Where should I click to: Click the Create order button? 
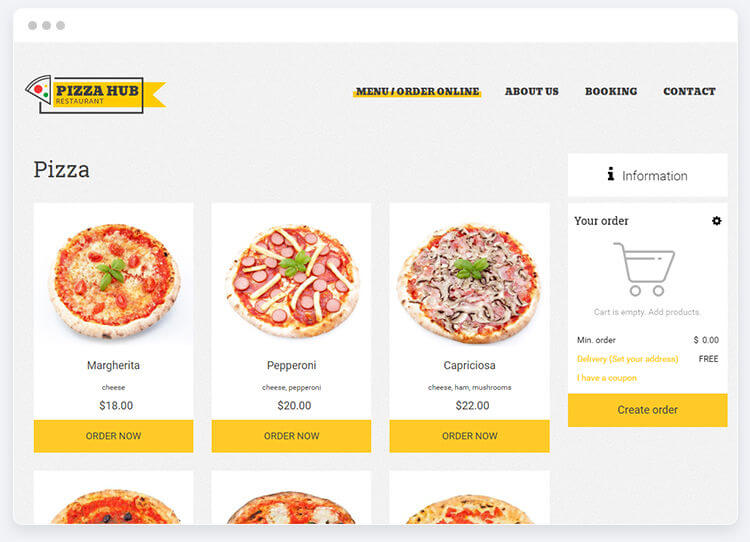click(648, 410)
